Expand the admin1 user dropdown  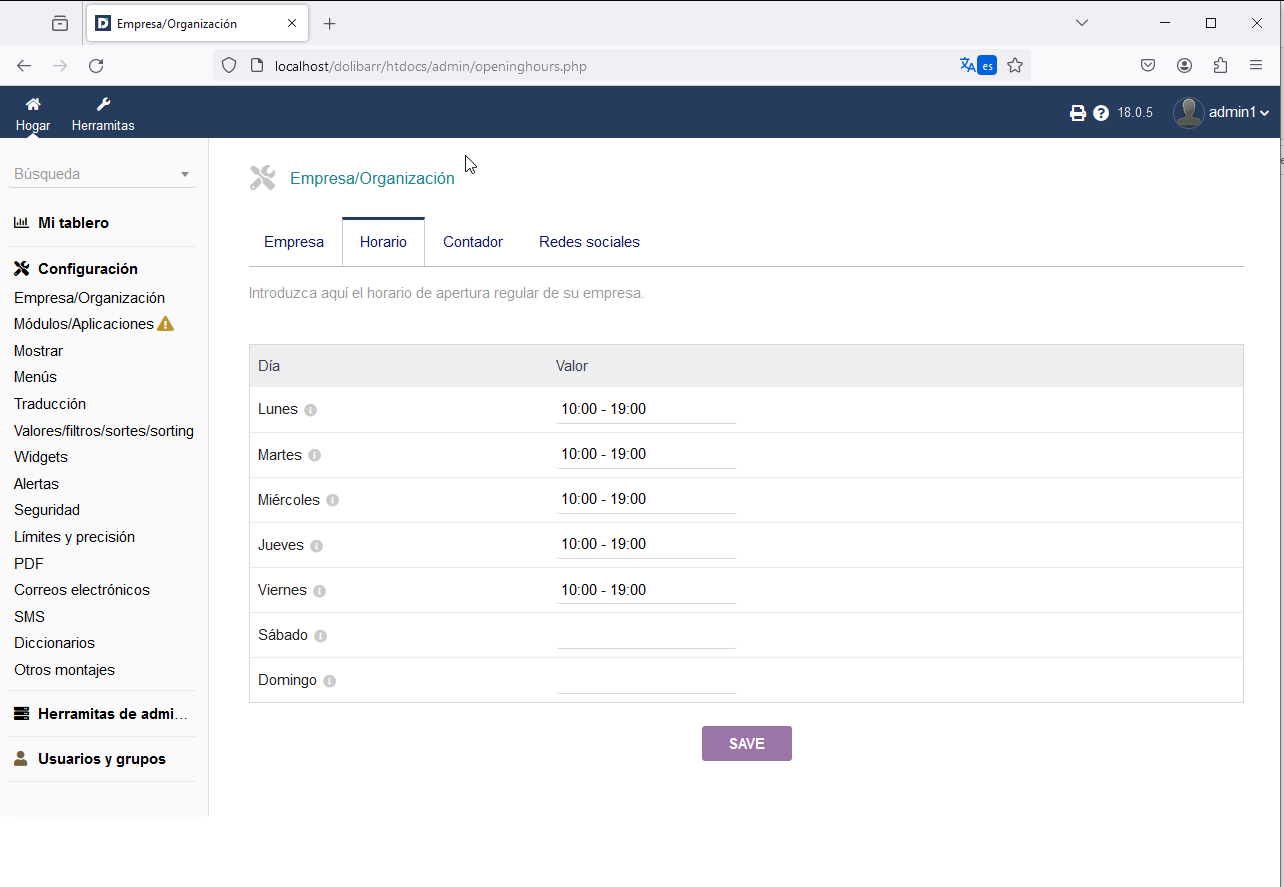coord(1222,113)
